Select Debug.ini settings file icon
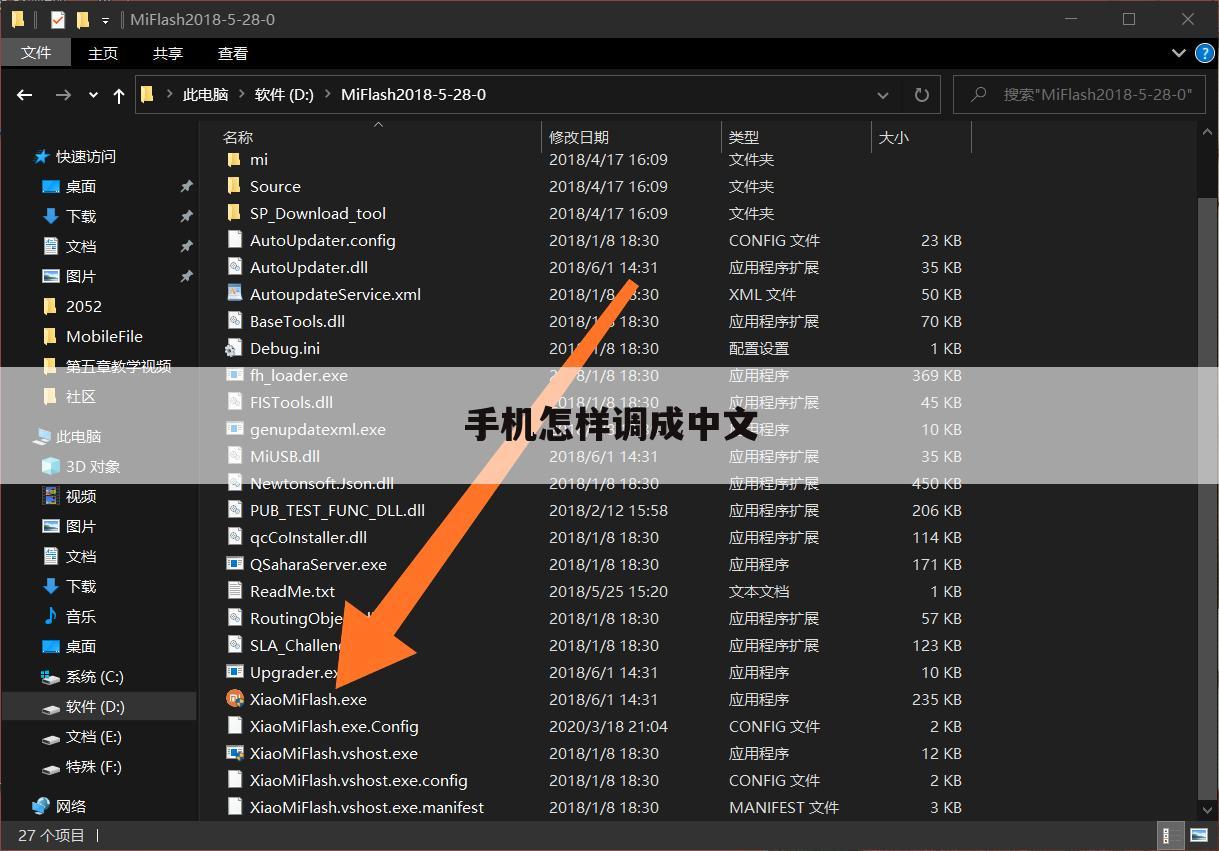Image resolution: width=1219 pixels, height=851 pixels. click(x=234, y=348)
